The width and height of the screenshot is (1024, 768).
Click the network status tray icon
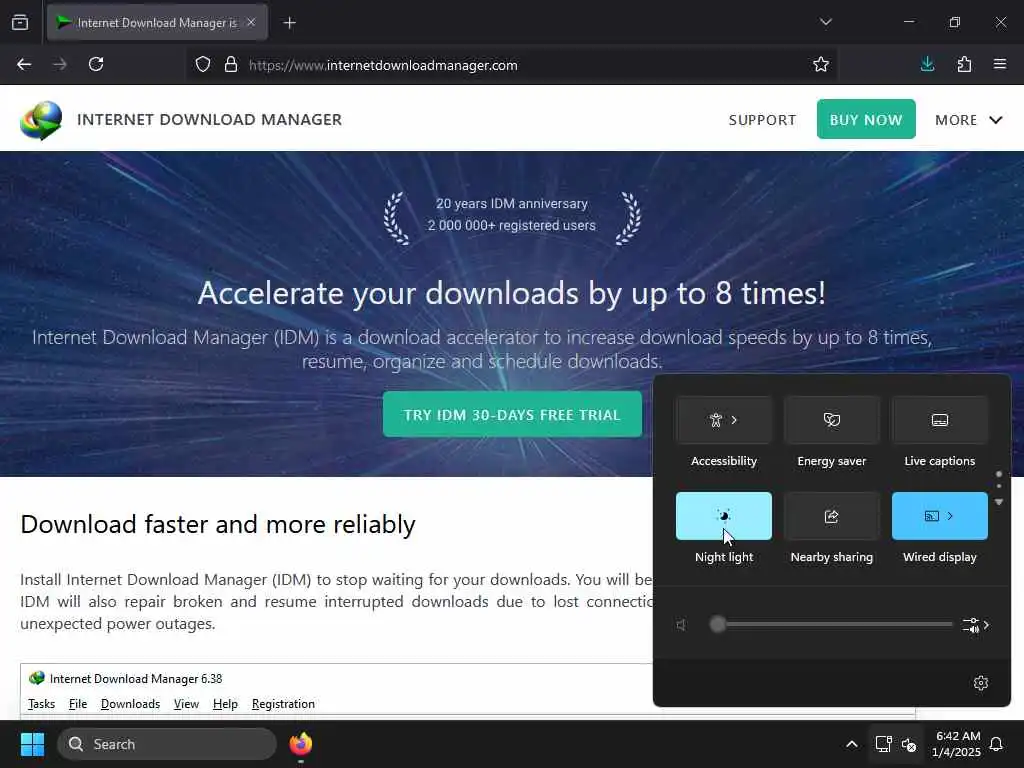[x=883, y=744]
